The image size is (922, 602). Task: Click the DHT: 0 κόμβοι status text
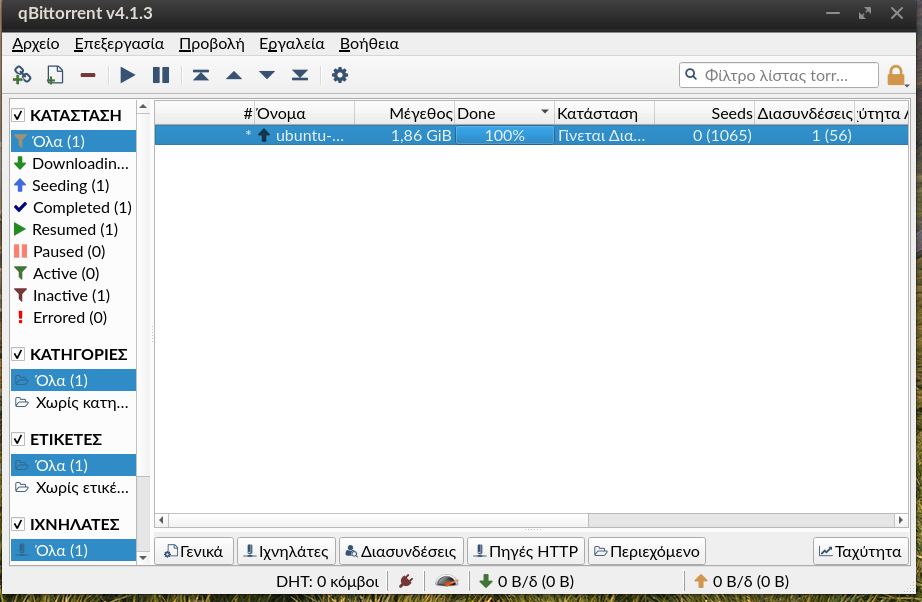pos(328,581)
